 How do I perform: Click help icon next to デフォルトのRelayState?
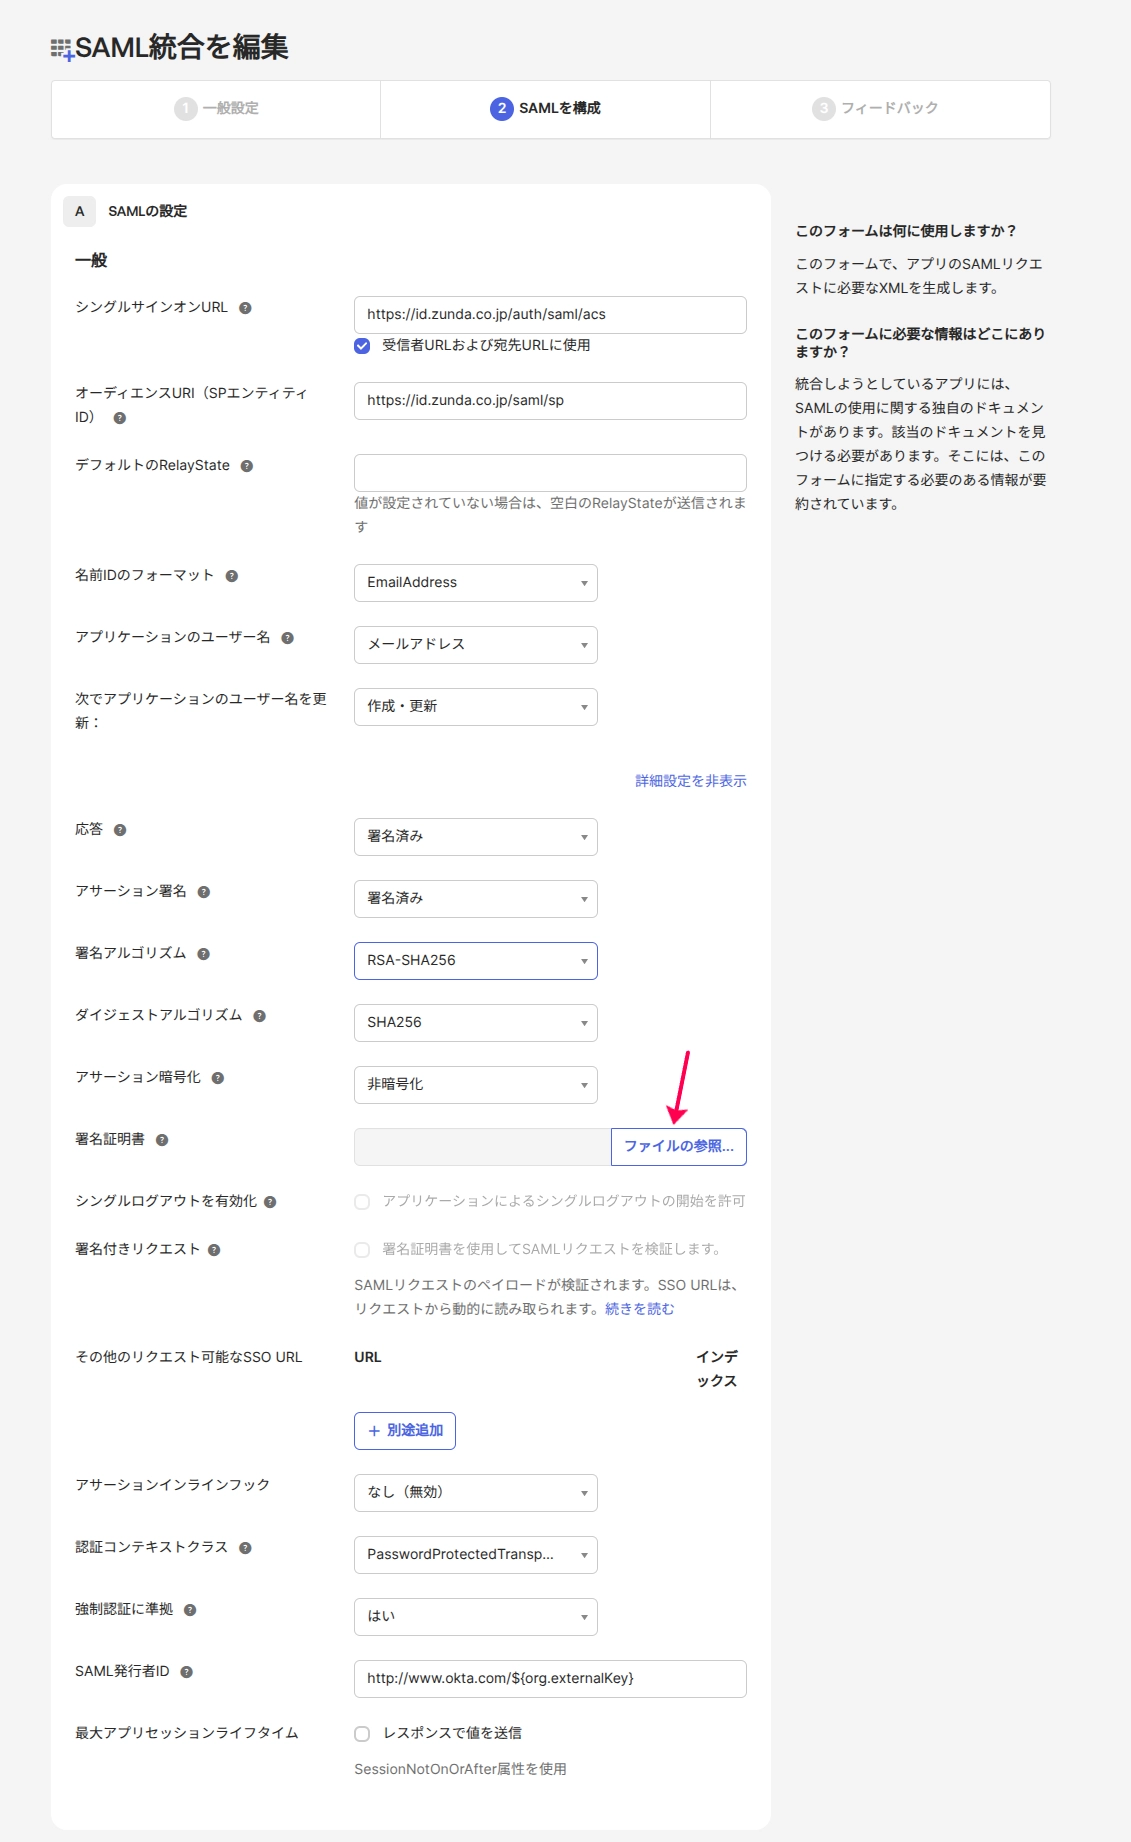(247, 466)
